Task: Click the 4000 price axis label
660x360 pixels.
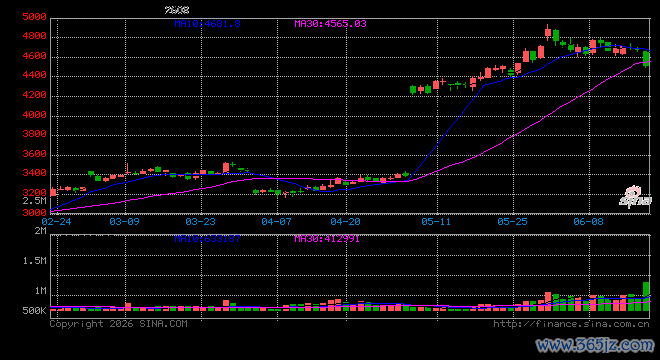Action: [35, 115]
